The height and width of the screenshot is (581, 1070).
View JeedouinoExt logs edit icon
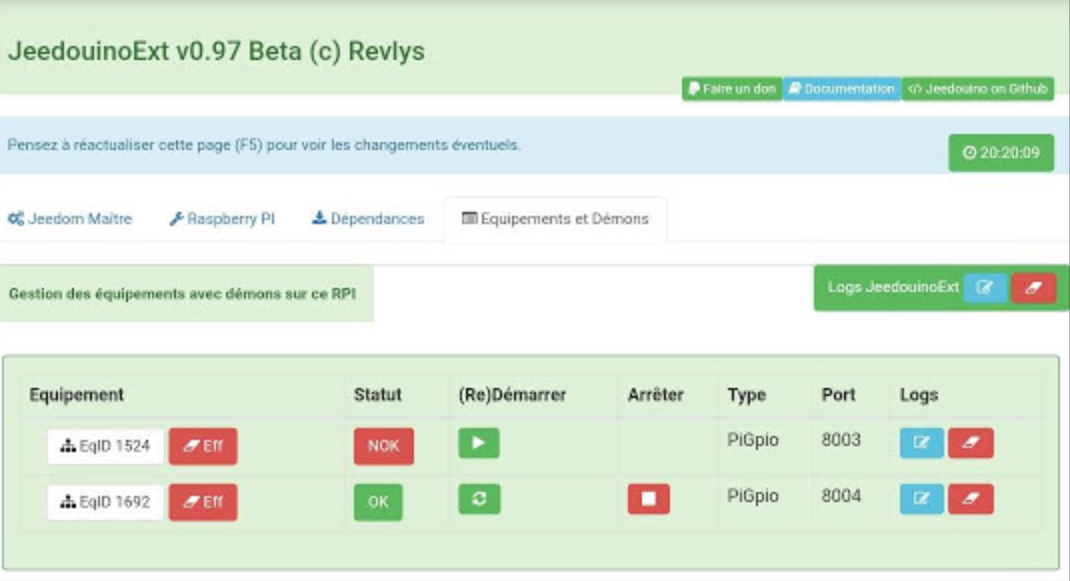click(x=985, y=288)
